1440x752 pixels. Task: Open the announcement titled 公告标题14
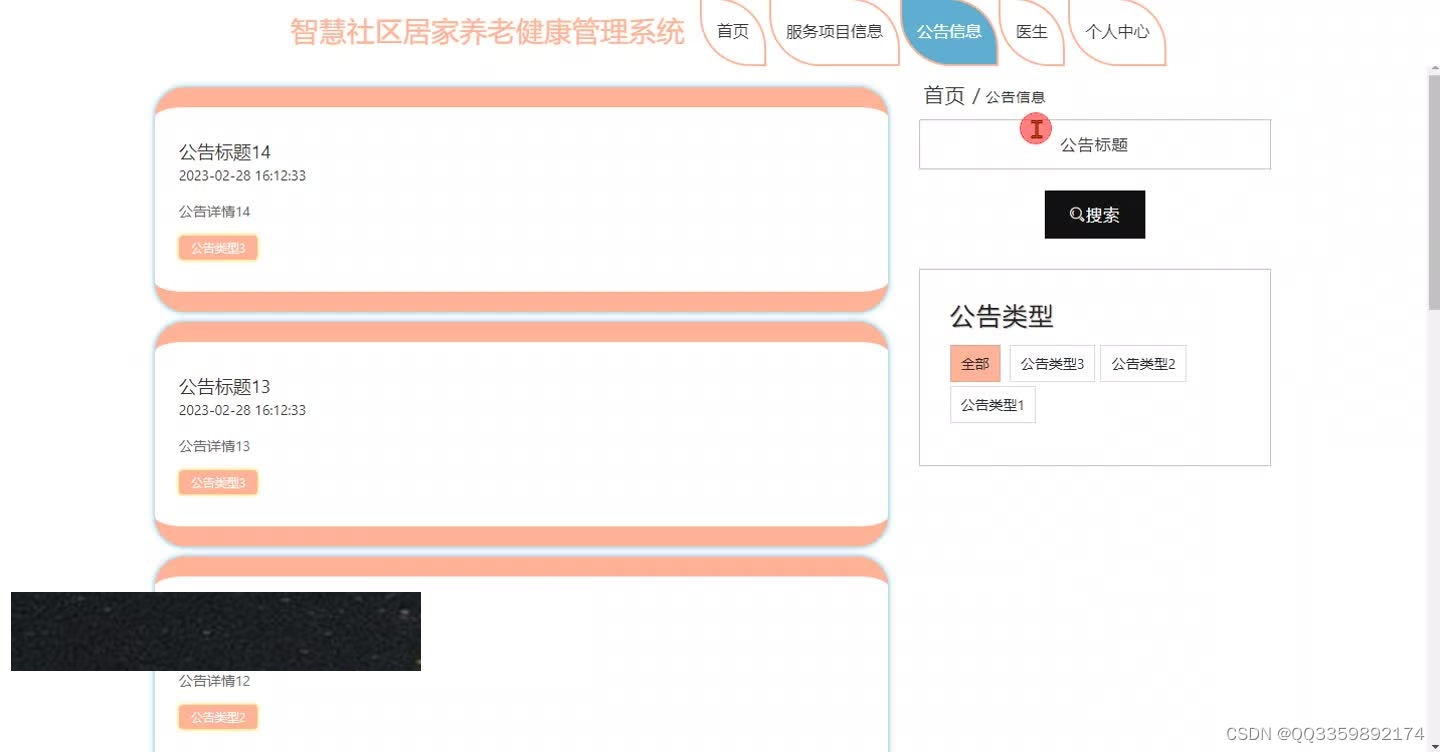[x=225, y=152]
